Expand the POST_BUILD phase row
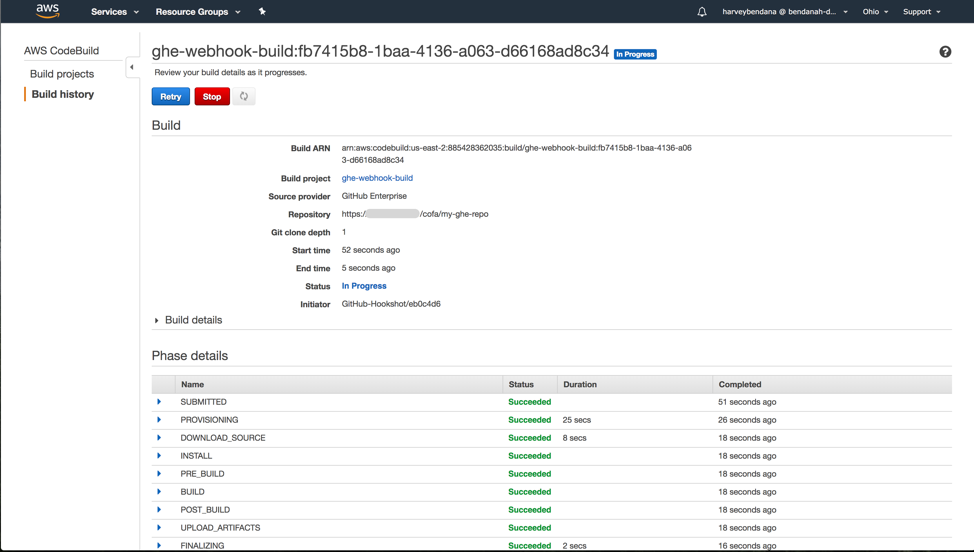 159,510
